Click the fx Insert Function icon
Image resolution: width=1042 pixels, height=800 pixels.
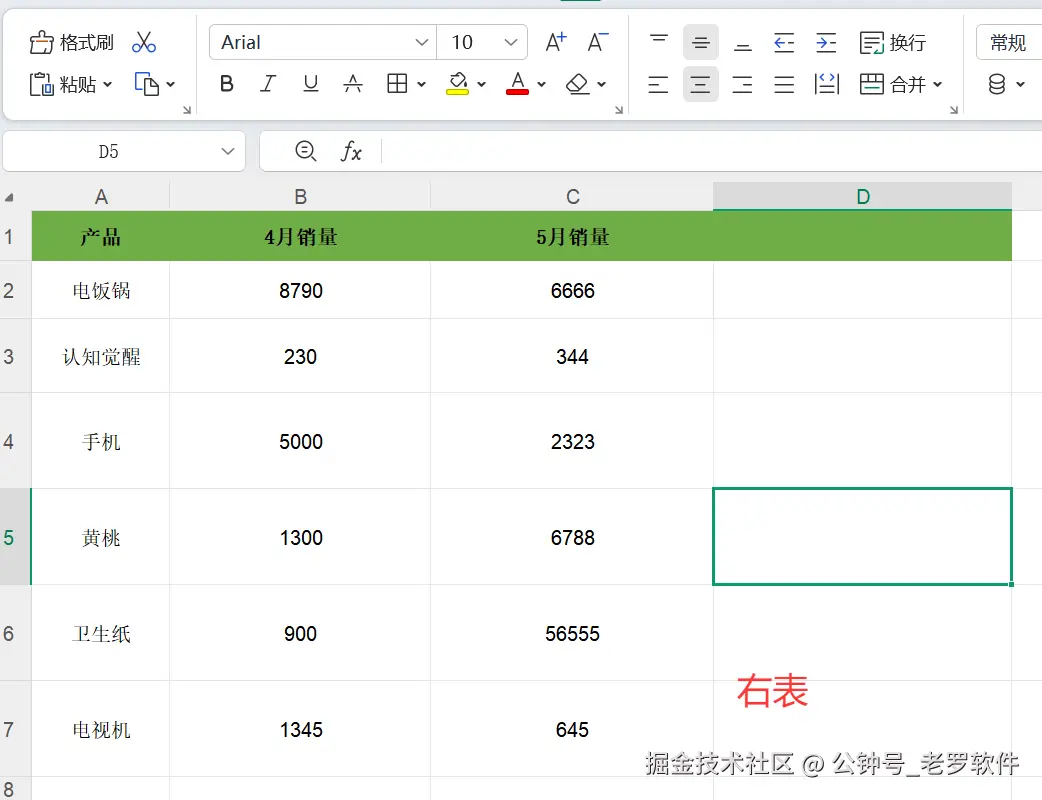[351, 151]
